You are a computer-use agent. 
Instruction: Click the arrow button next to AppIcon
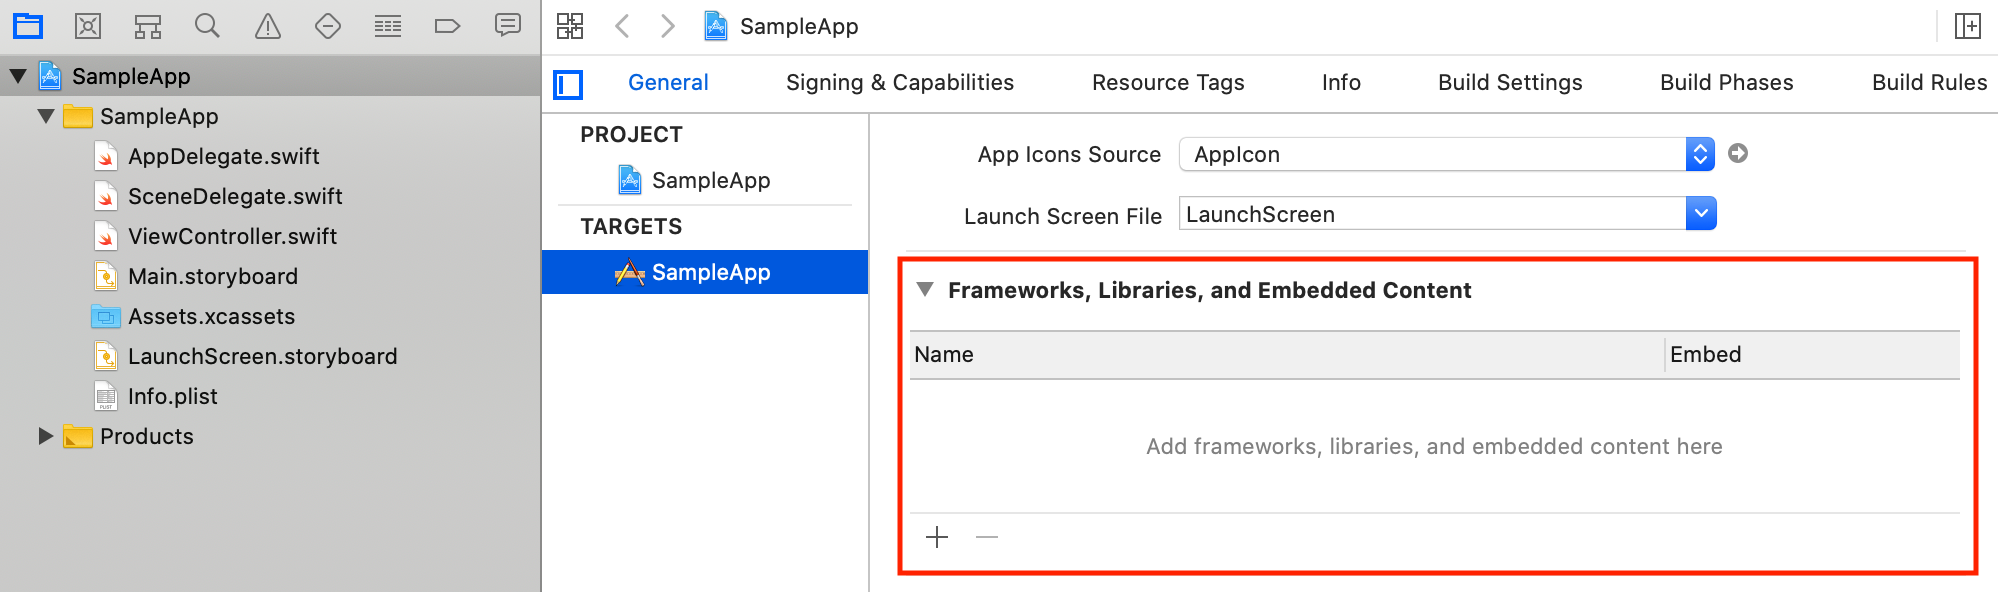coord(1738,153)
